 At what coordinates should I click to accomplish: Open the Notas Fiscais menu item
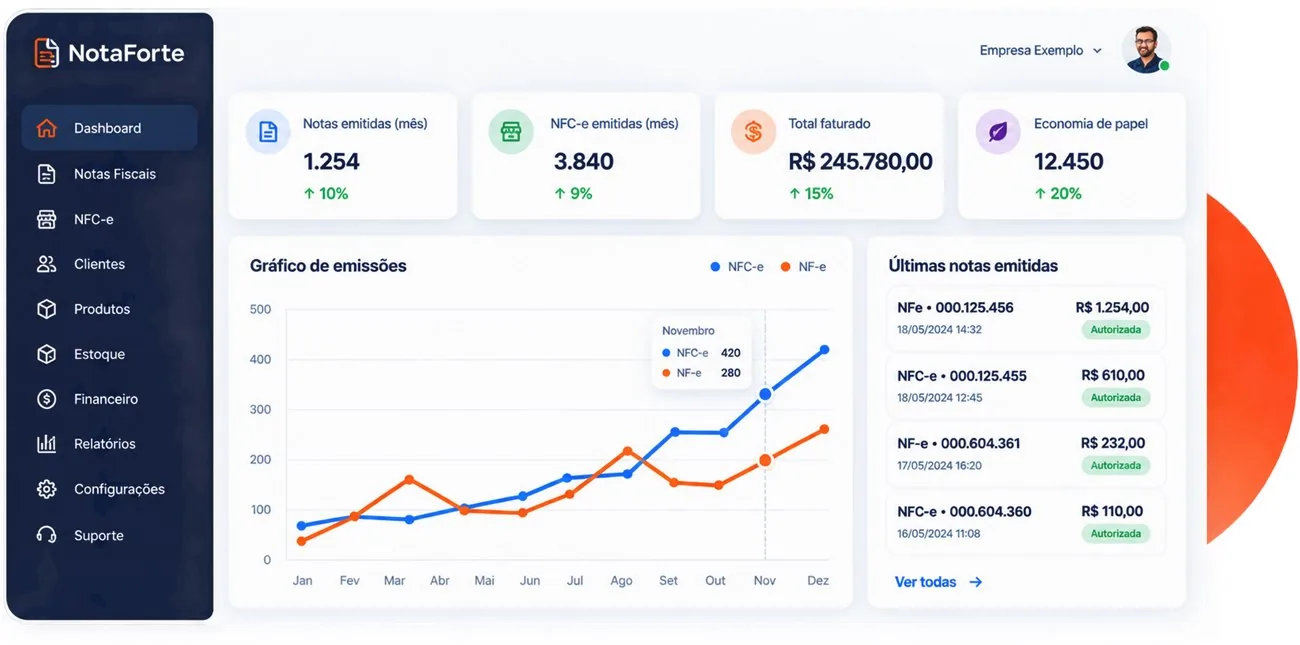tap(109, 174)
